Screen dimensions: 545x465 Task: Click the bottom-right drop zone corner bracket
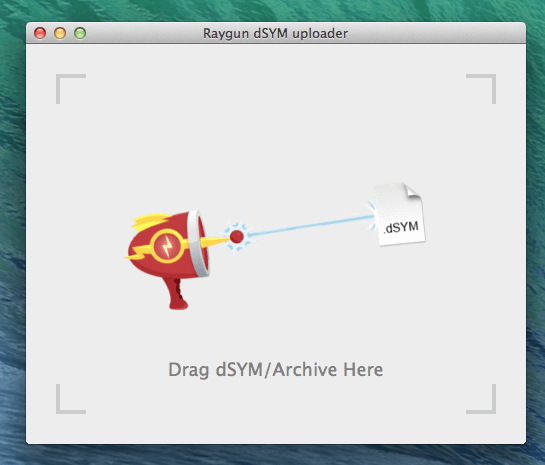481,399
